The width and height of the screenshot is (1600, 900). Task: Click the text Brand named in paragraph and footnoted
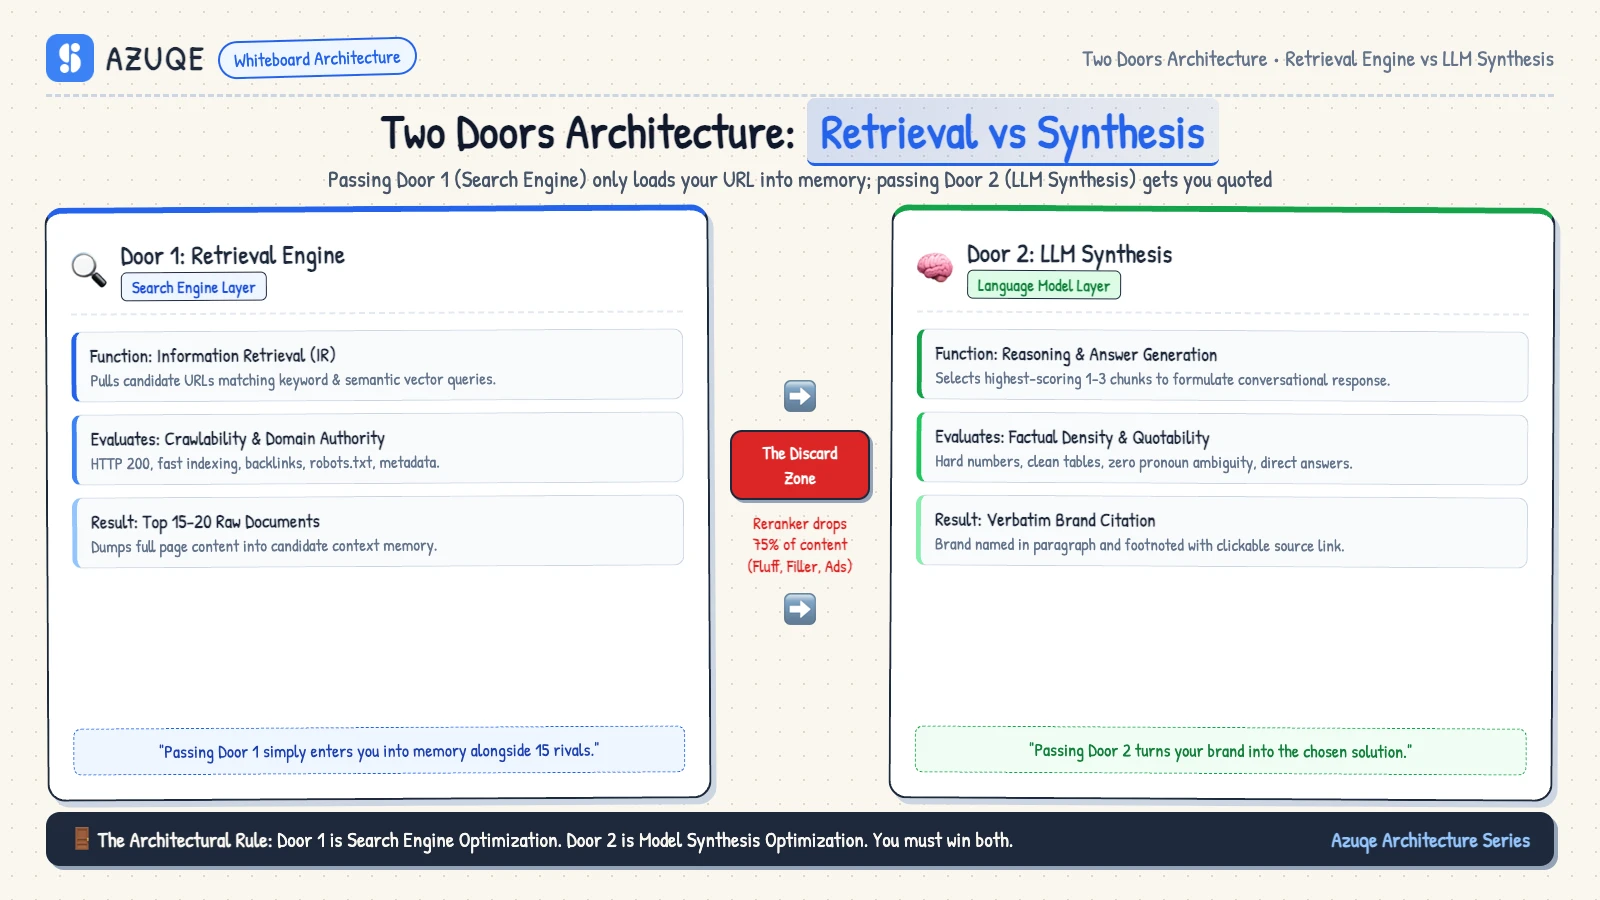[1139, 545]
